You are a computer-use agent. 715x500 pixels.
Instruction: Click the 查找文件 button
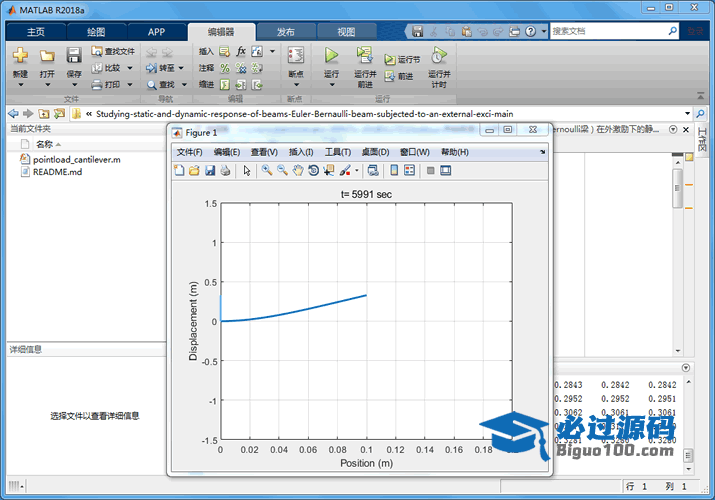point(113,52)
